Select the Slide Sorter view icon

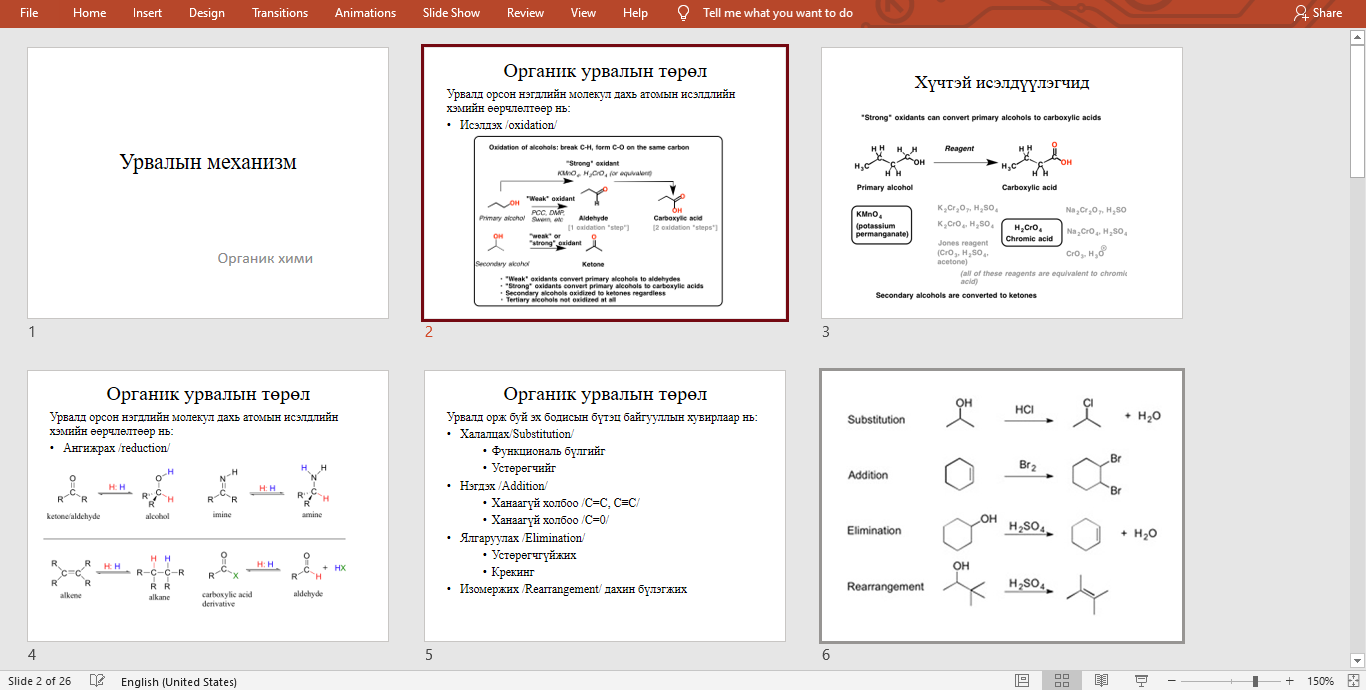click(x=1061, y=681)
